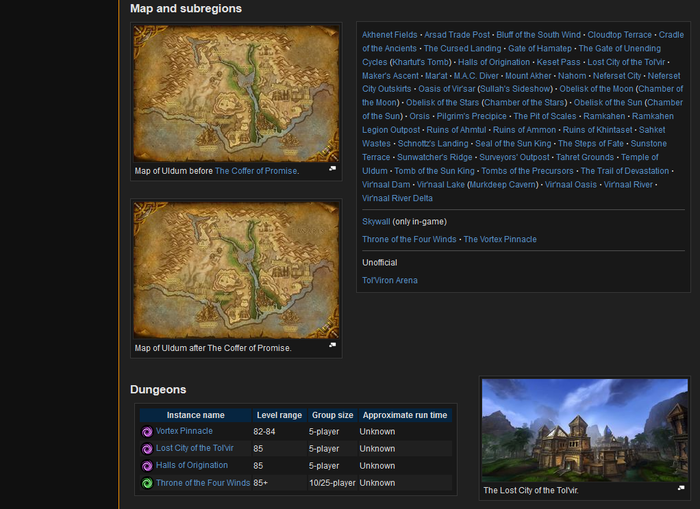Click enlarge icon below the Lost City image
The image size is (700, 509).
point(678,489)
